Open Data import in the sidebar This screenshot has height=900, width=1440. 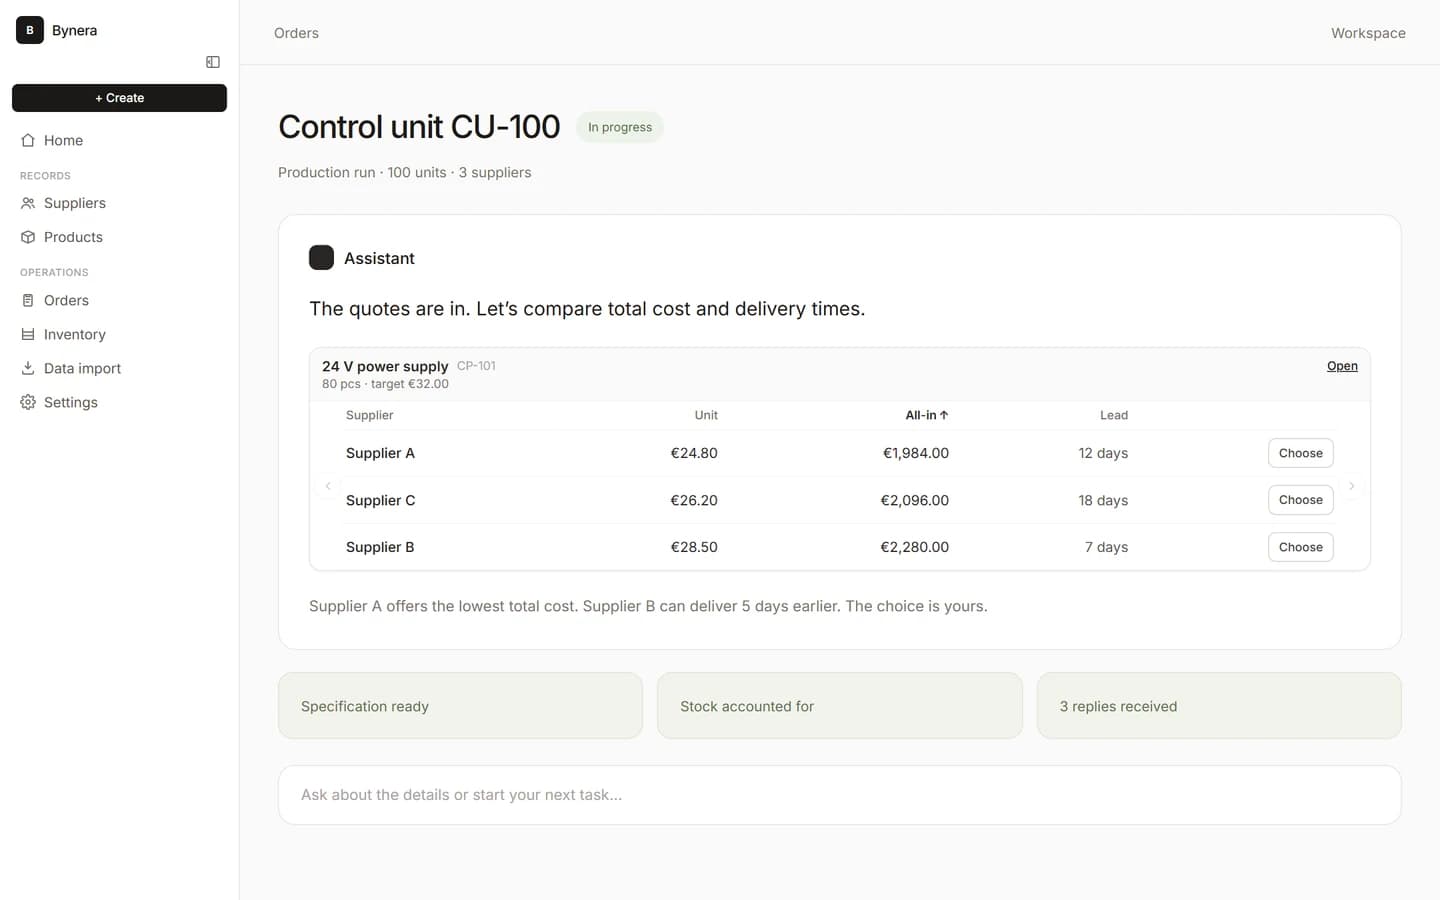point(119,368)
